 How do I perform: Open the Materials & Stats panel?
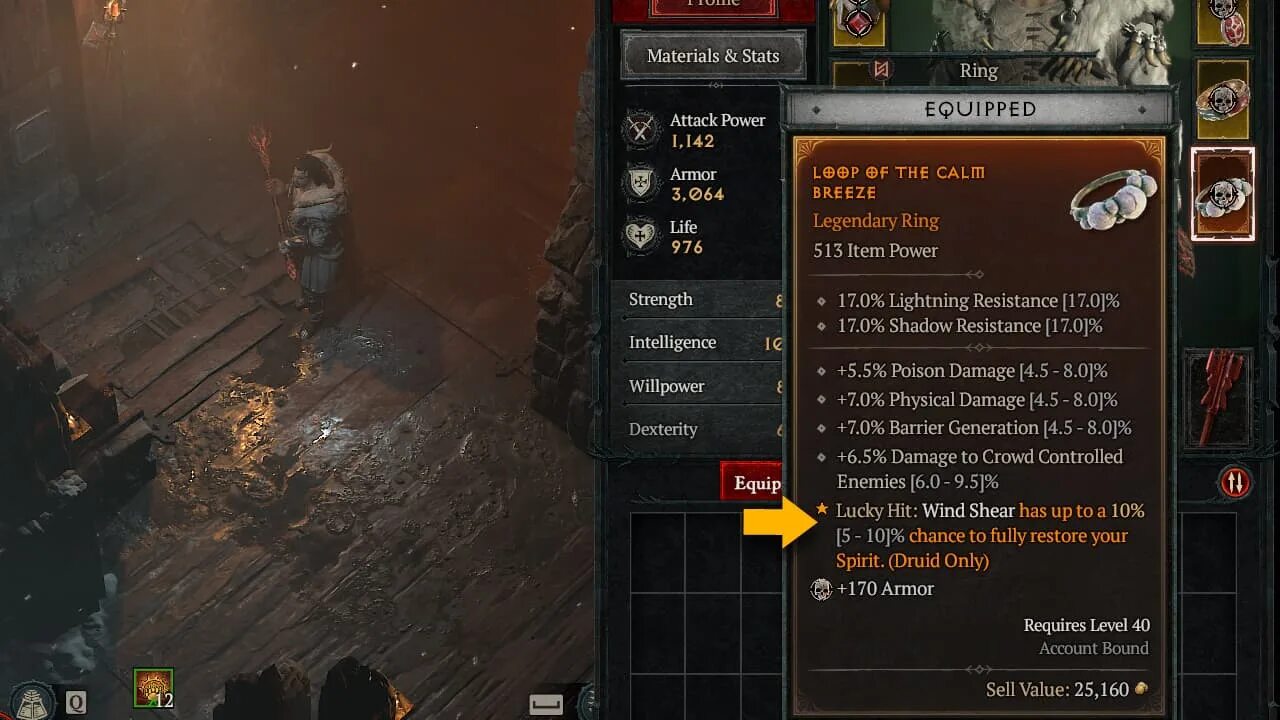tap(713, 56)
